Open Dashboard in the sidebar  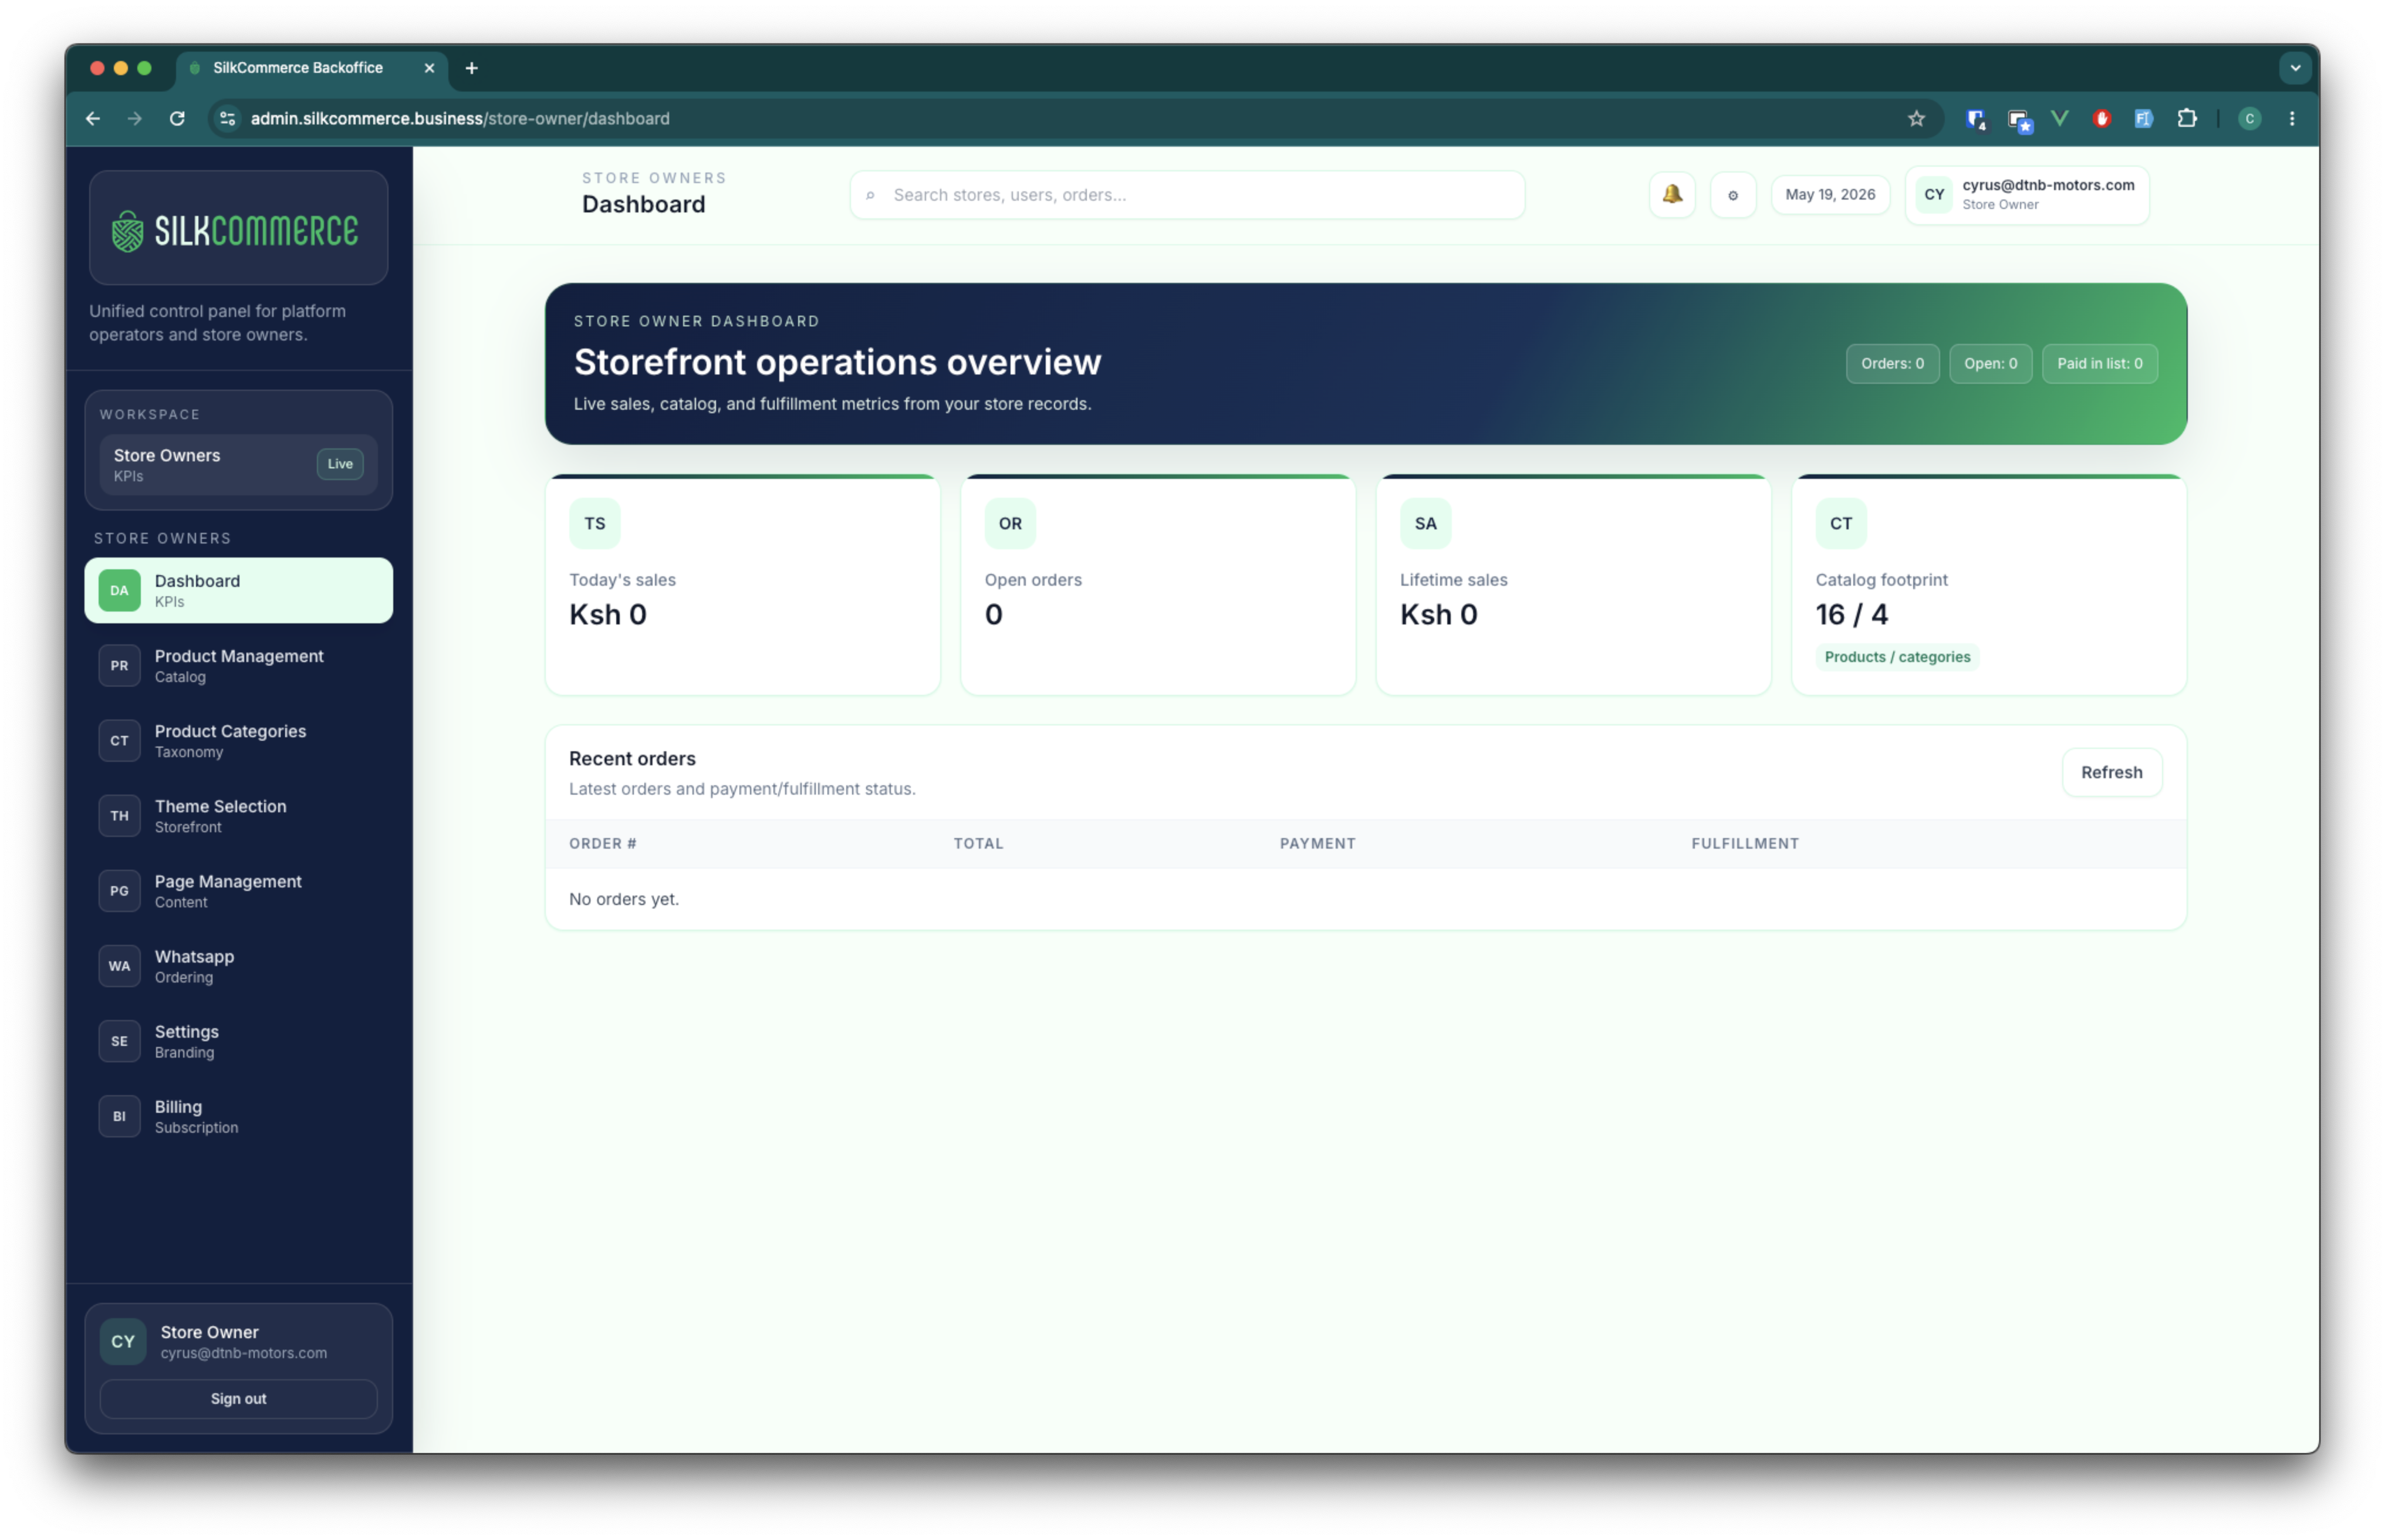pyautogui.click(x=238, y=590)
